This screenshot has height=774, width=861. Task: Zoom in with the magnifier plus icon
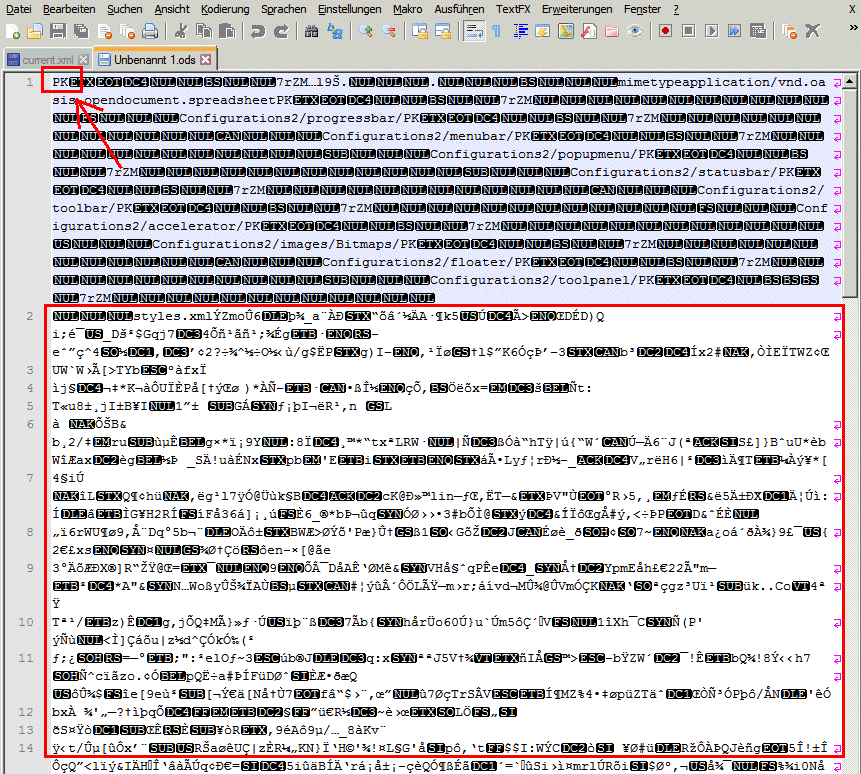coord(366,31)
